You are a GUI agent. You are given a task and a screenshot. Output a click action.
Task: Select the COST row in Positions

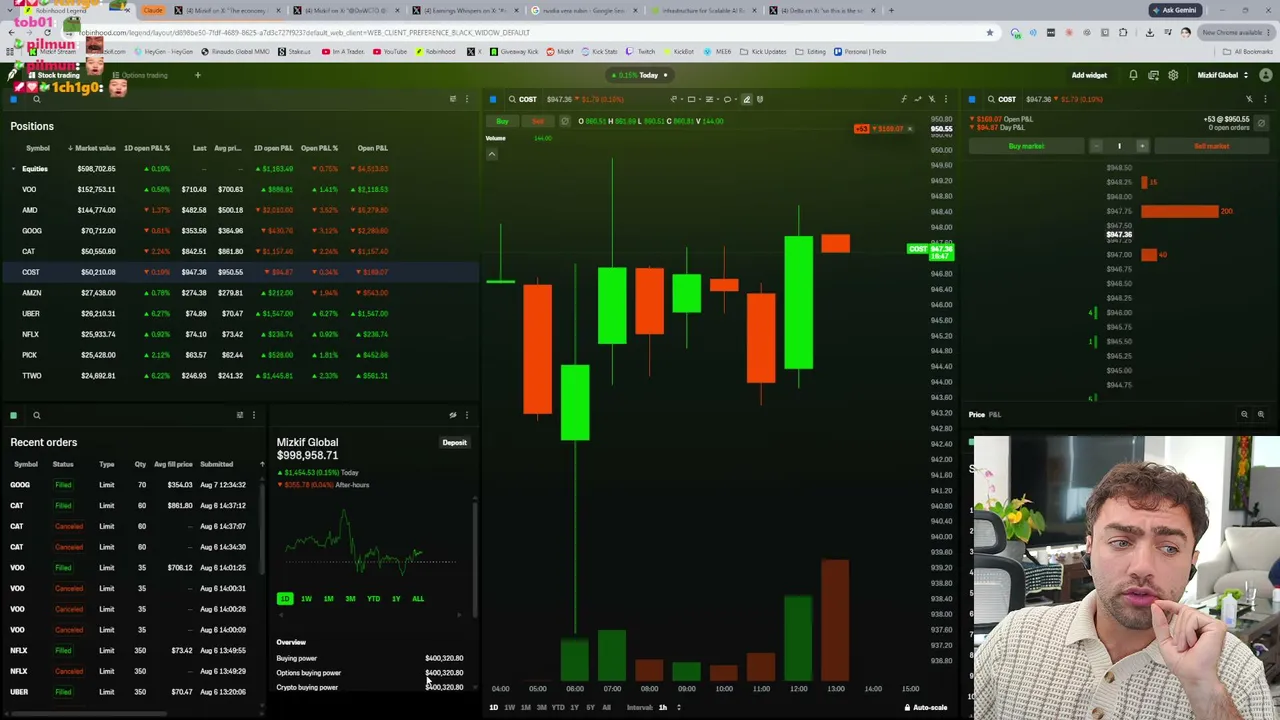[x=240, y=272]
